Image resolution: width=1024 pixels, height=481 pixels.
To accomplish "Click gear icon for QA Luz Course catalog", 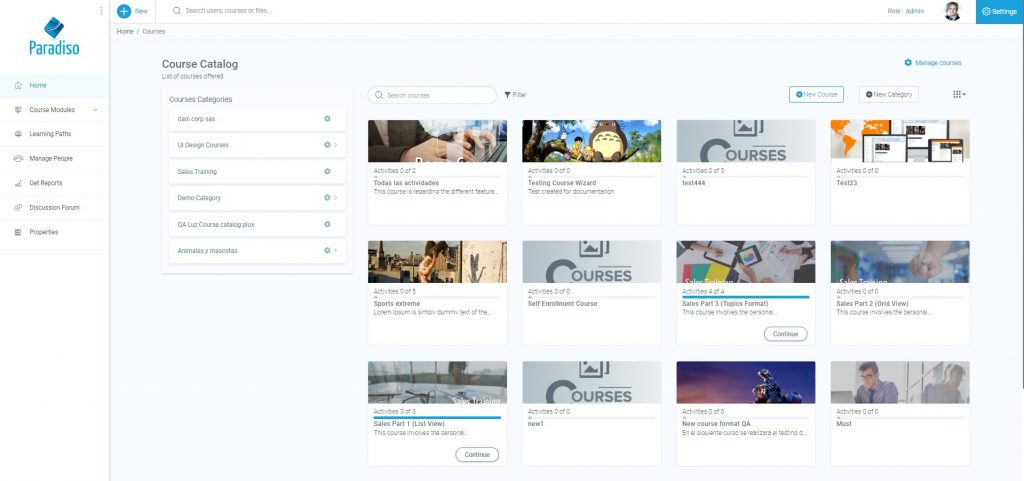I will pyautogui.click(x=327, y=224).
